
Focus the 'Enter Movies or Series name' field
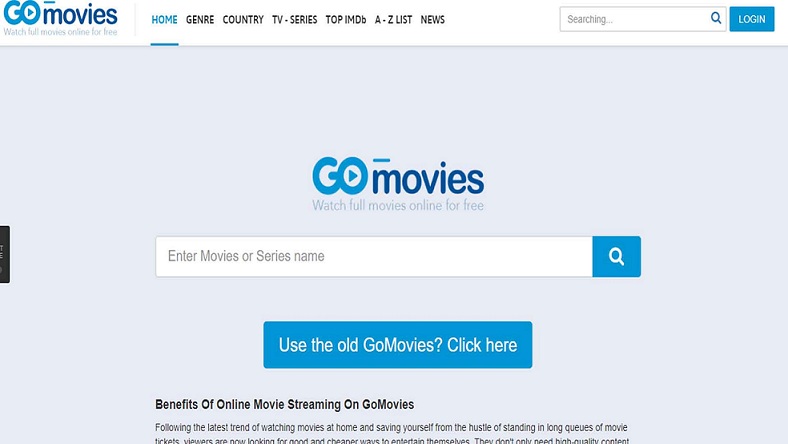click(x=374, y=256)
